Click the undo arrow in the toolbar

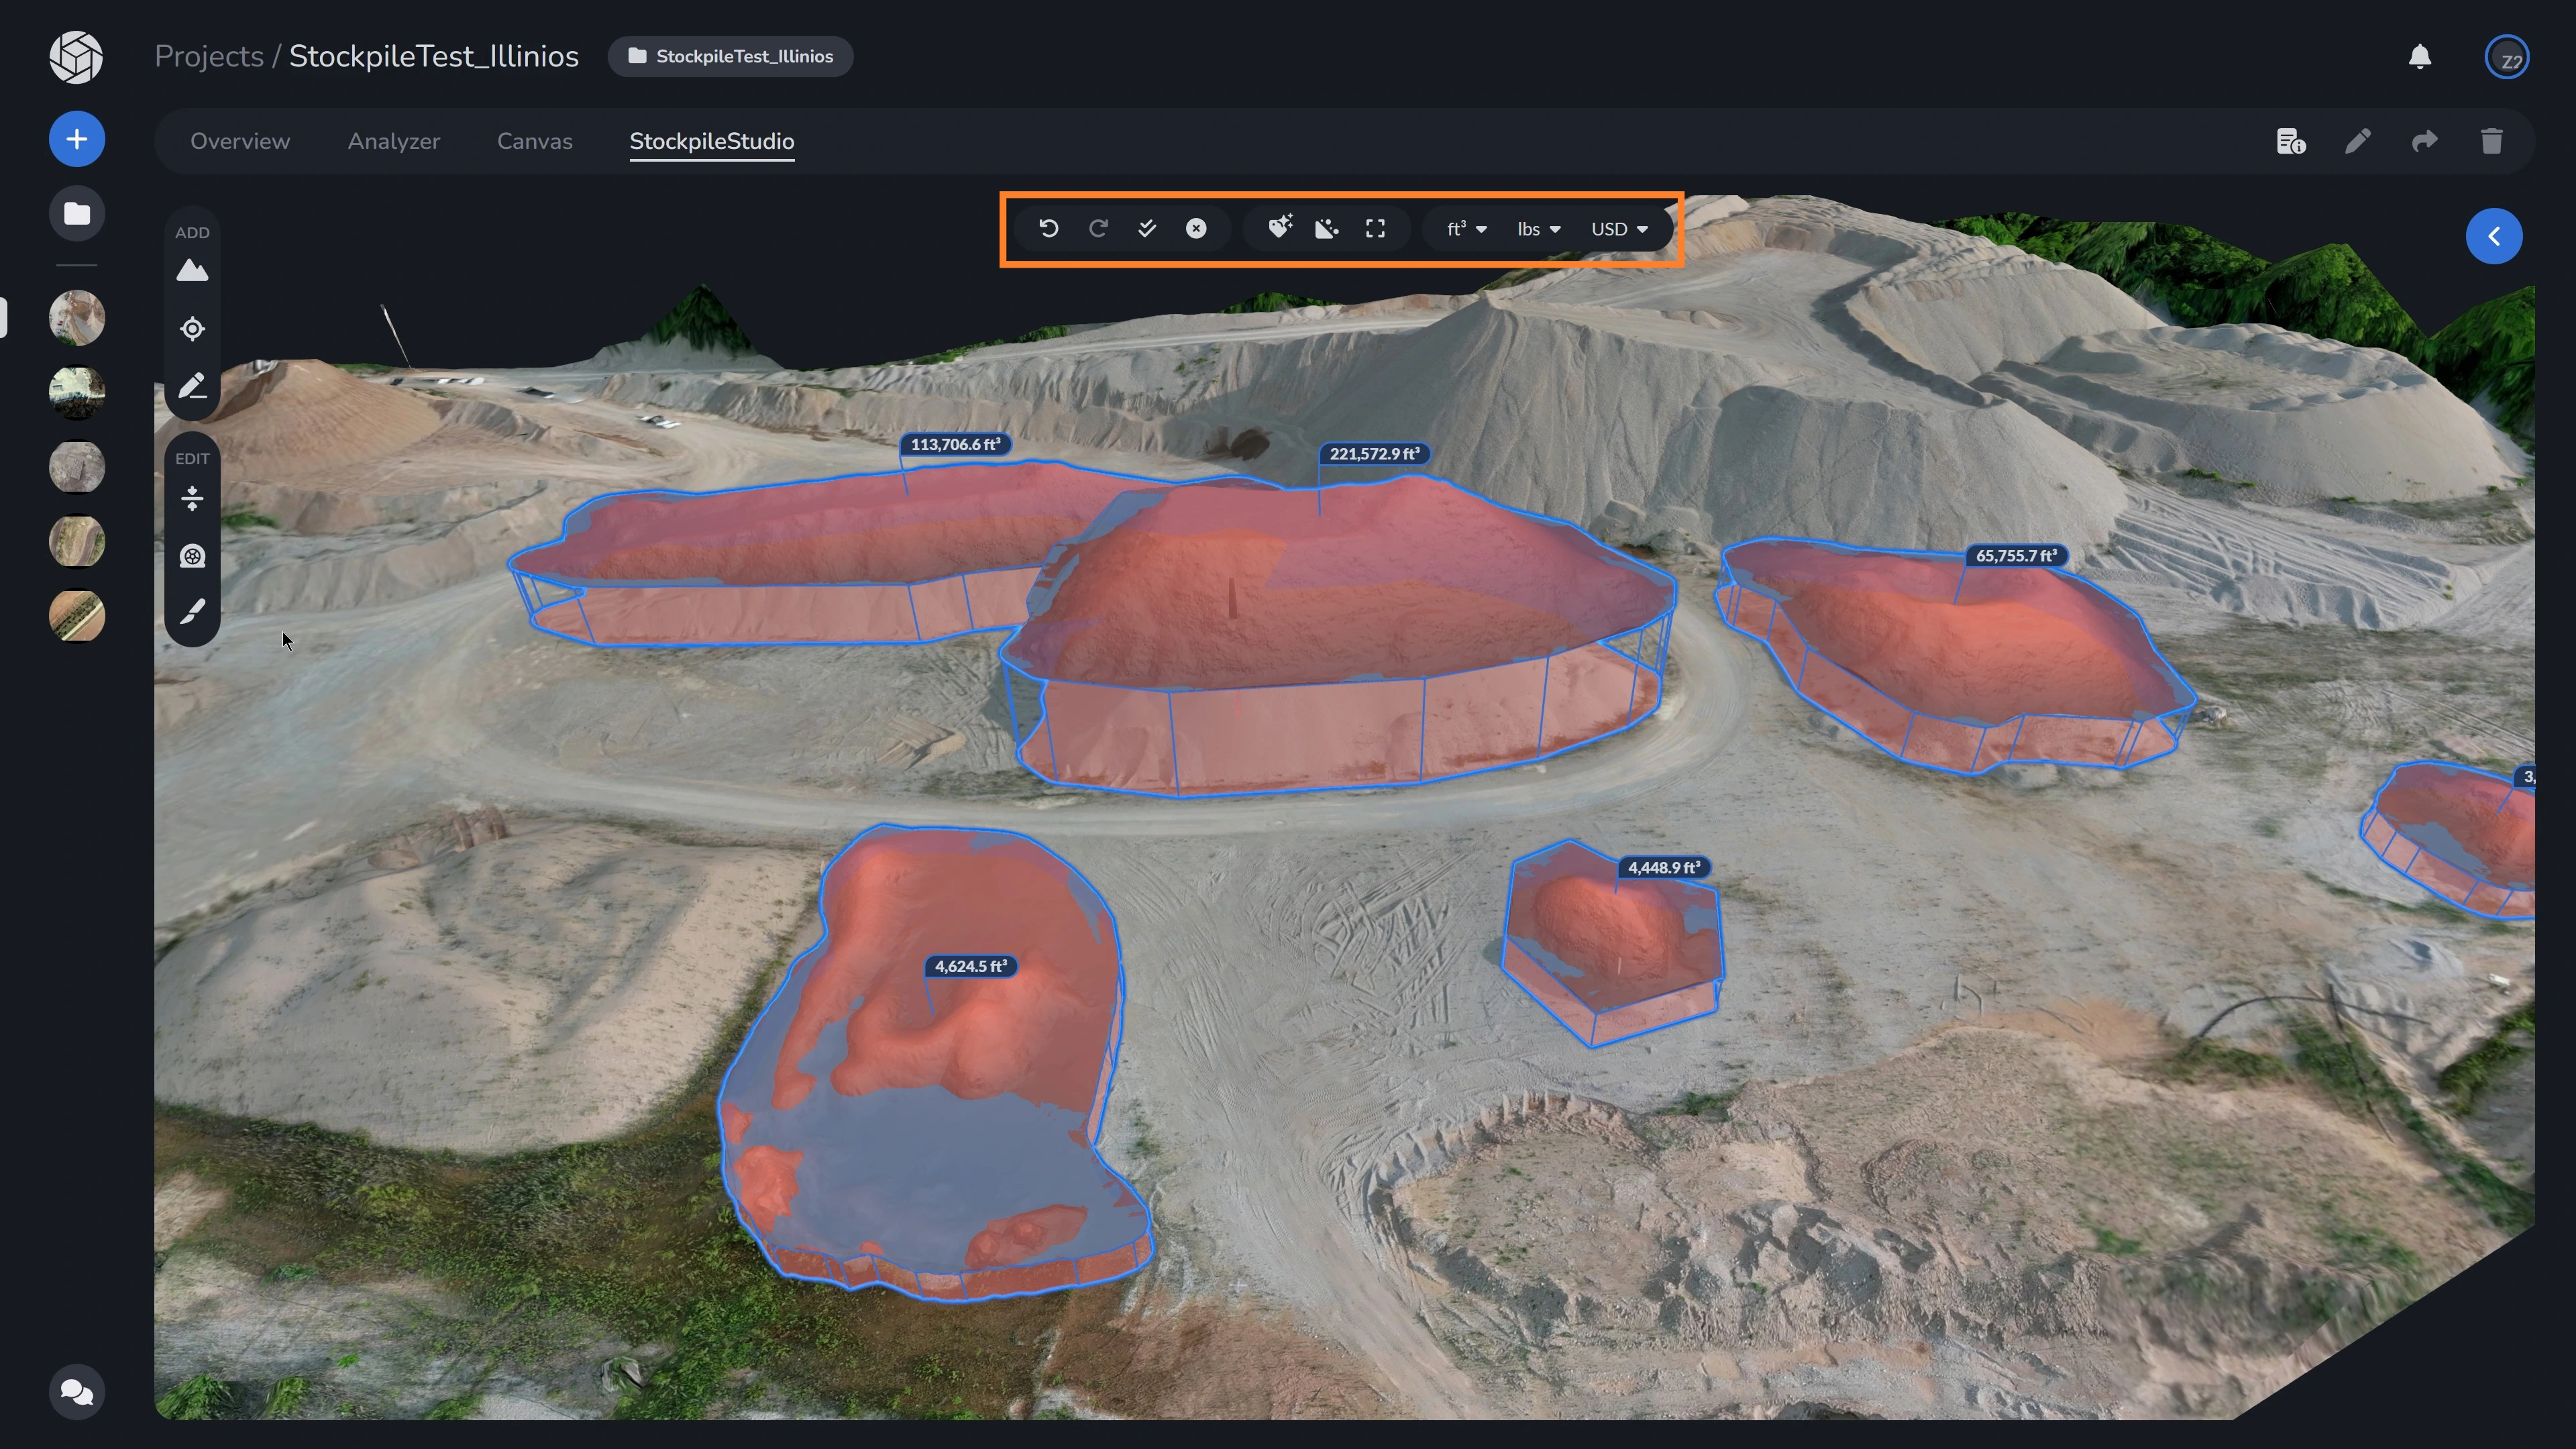[1048, 229]
